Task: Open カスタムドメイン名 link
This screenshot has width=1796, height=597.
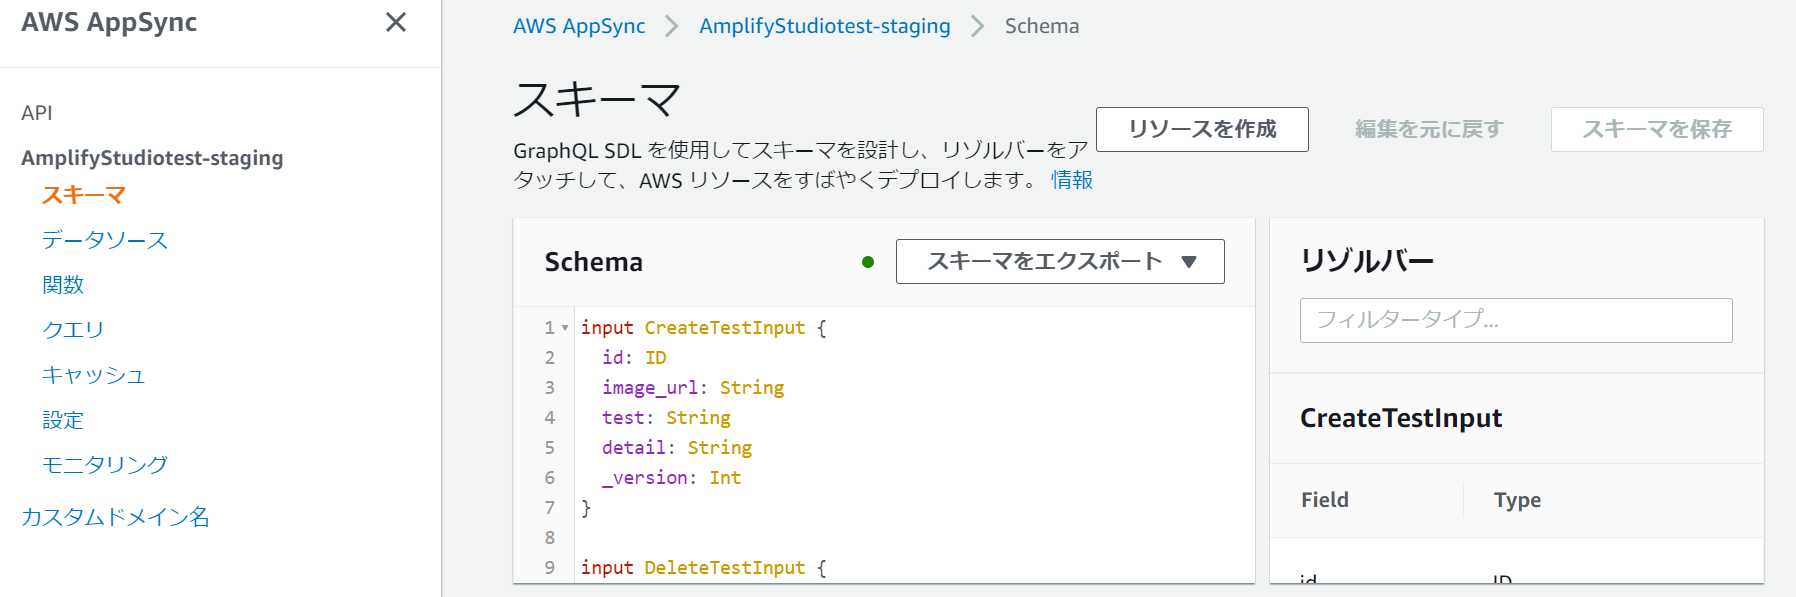Action: pos(116,517)
